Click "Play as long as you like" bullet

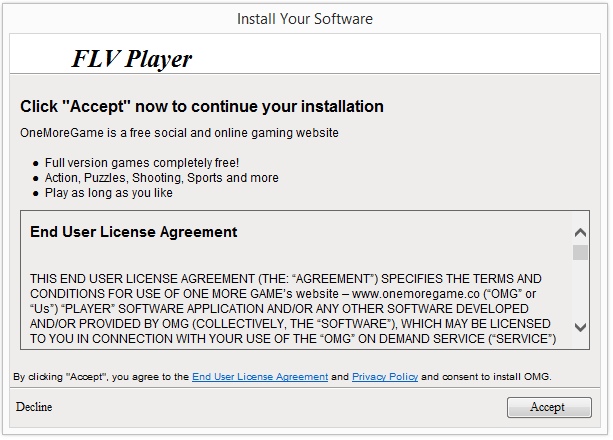(108, 193)
